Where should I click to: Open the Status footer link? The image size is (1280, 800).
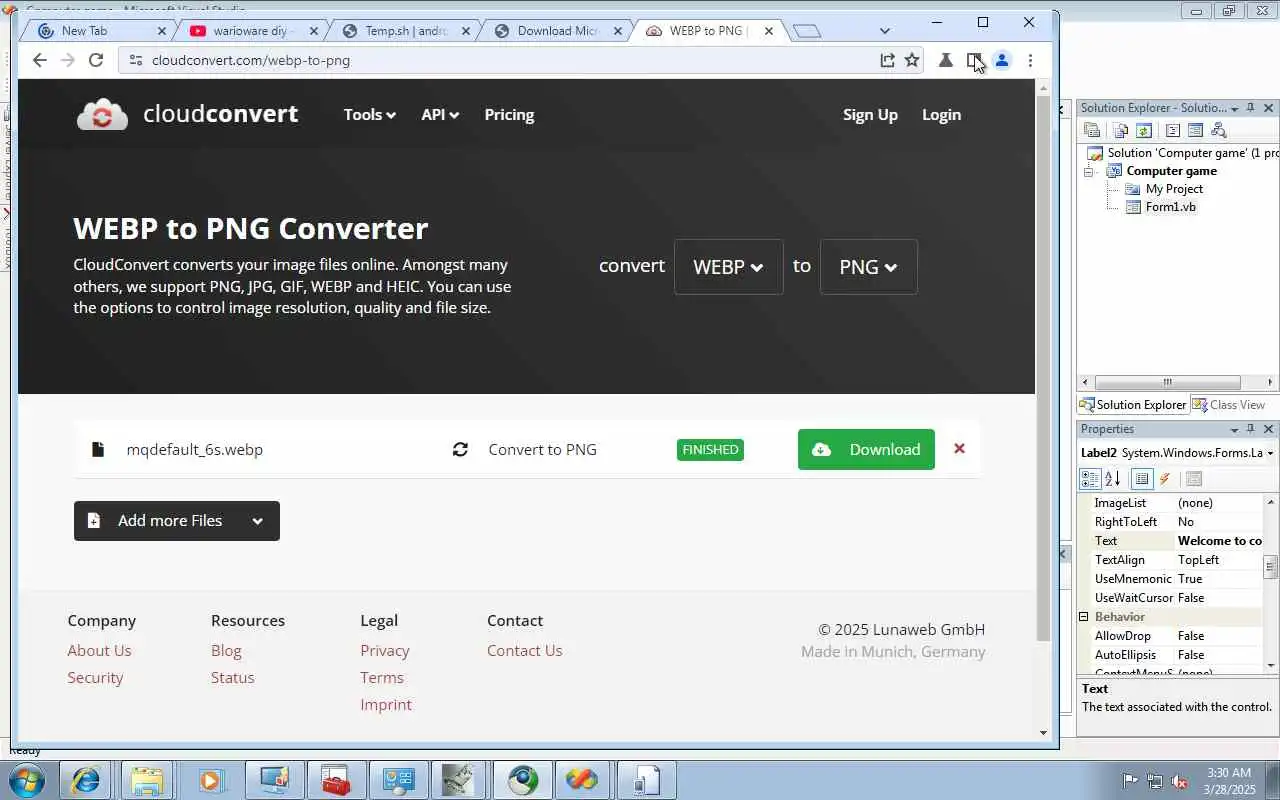click(232, 677)
